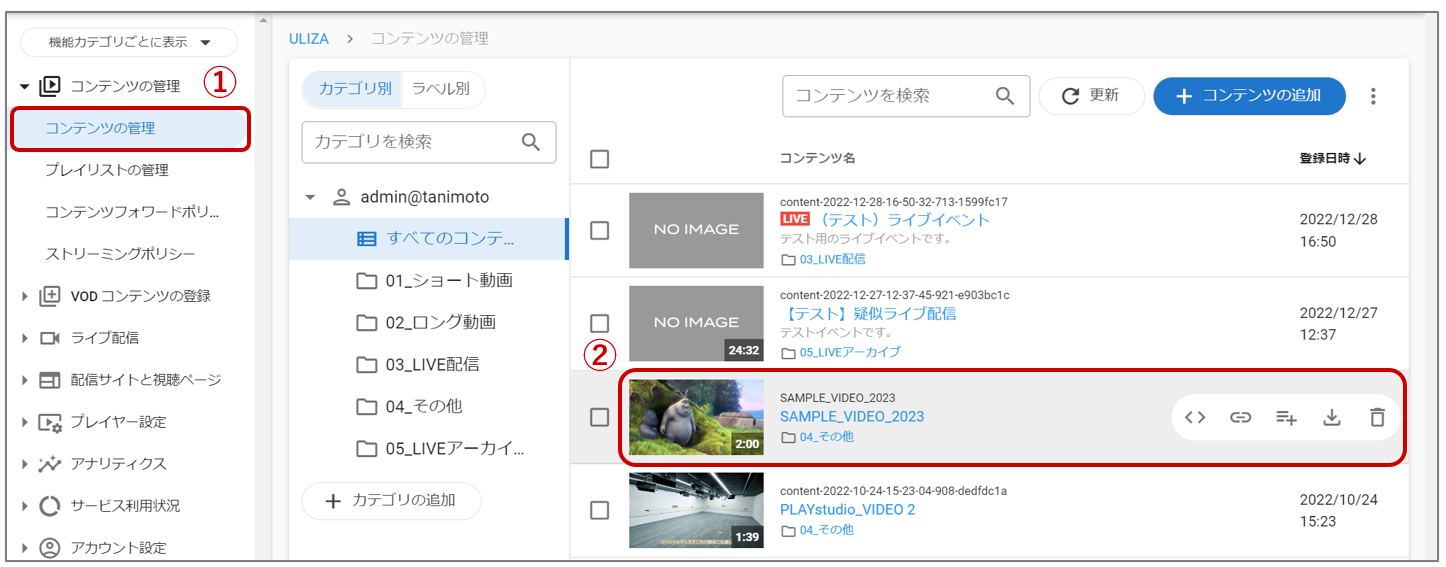Click embed code icon for SAMPLE_VIDEO_2023
This screenshot has width=1446, height=567.
pyautogui.click(x=1195, y=418)
